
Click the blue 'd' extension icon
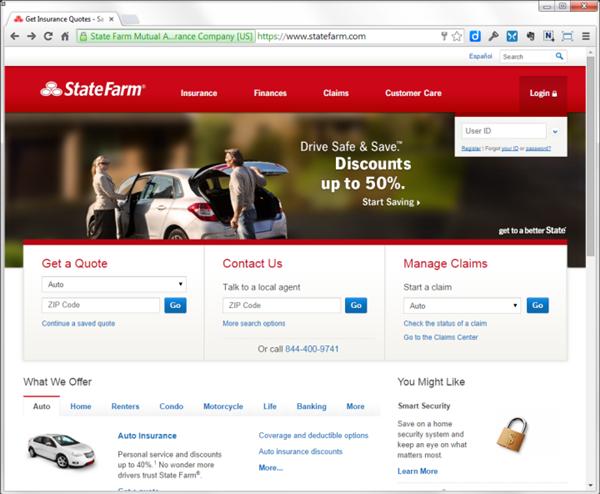tap(475, 36)
